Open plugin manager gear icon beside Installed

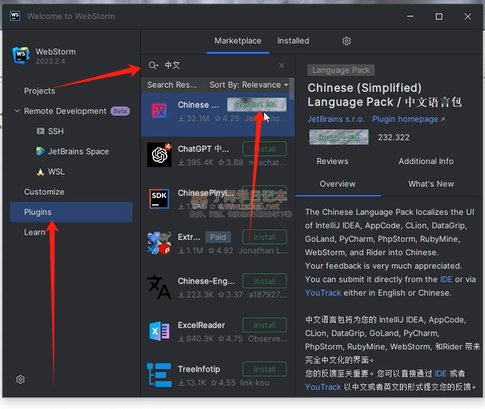coord(347,41)
